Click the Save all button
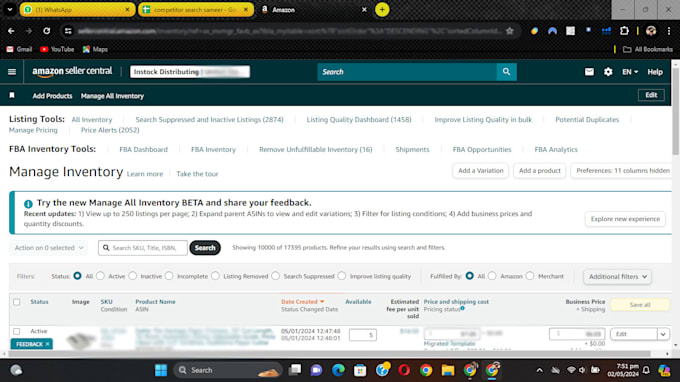 [640, 305]
